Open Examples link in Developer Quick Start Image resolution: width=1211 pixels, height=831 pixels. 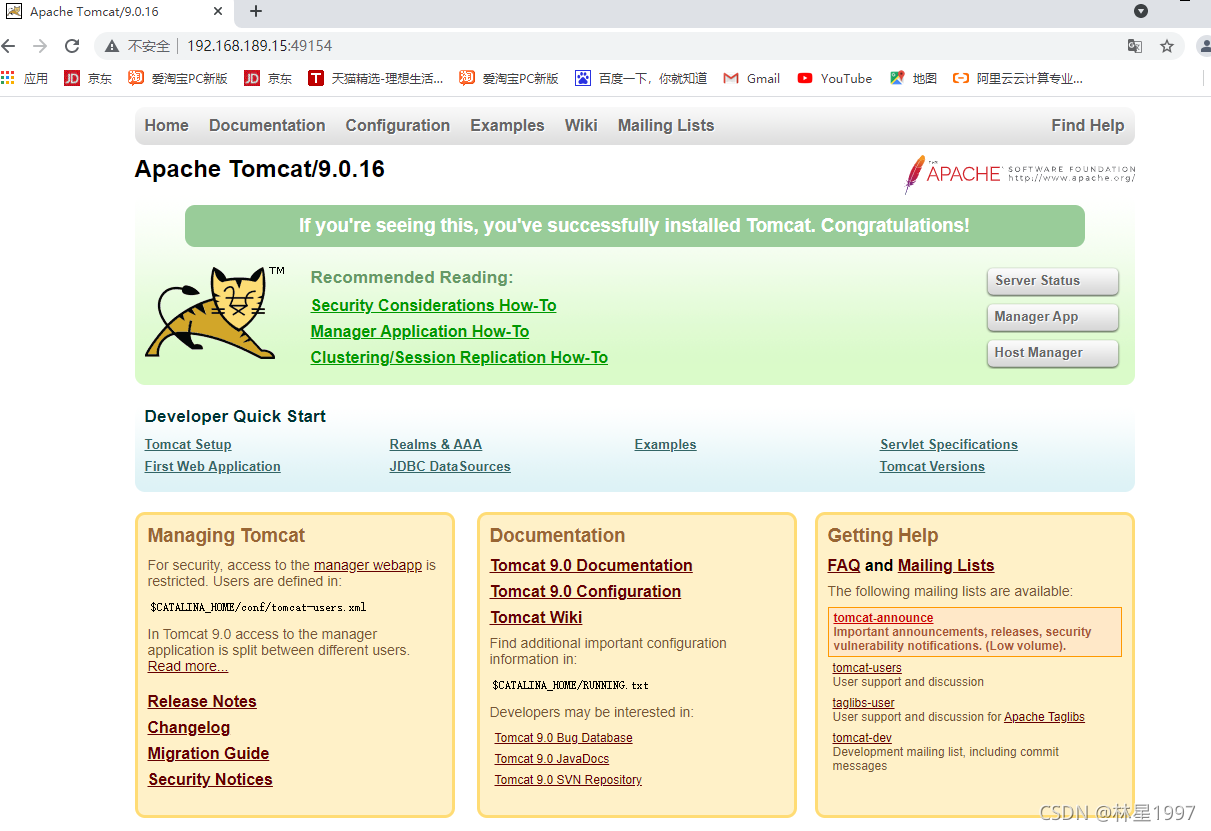(x=666, y=444)
